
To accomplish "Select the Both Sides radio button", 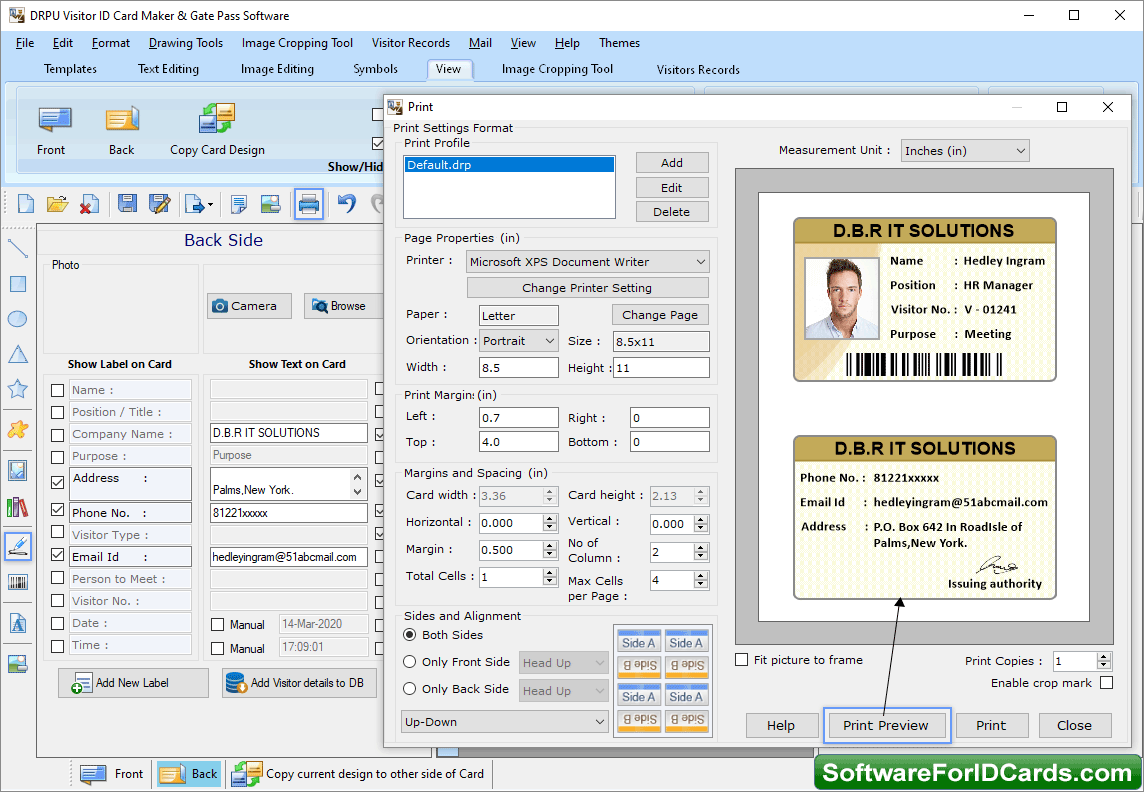I will point(410,635).
